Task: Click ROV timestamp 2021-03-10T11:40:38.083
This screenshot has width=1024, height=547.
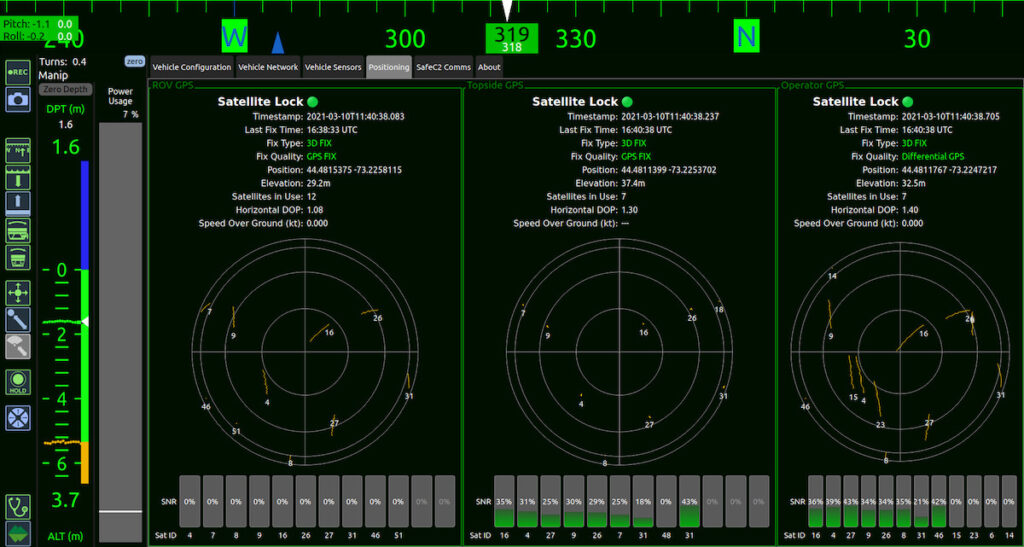Action: tap(355, 117)
